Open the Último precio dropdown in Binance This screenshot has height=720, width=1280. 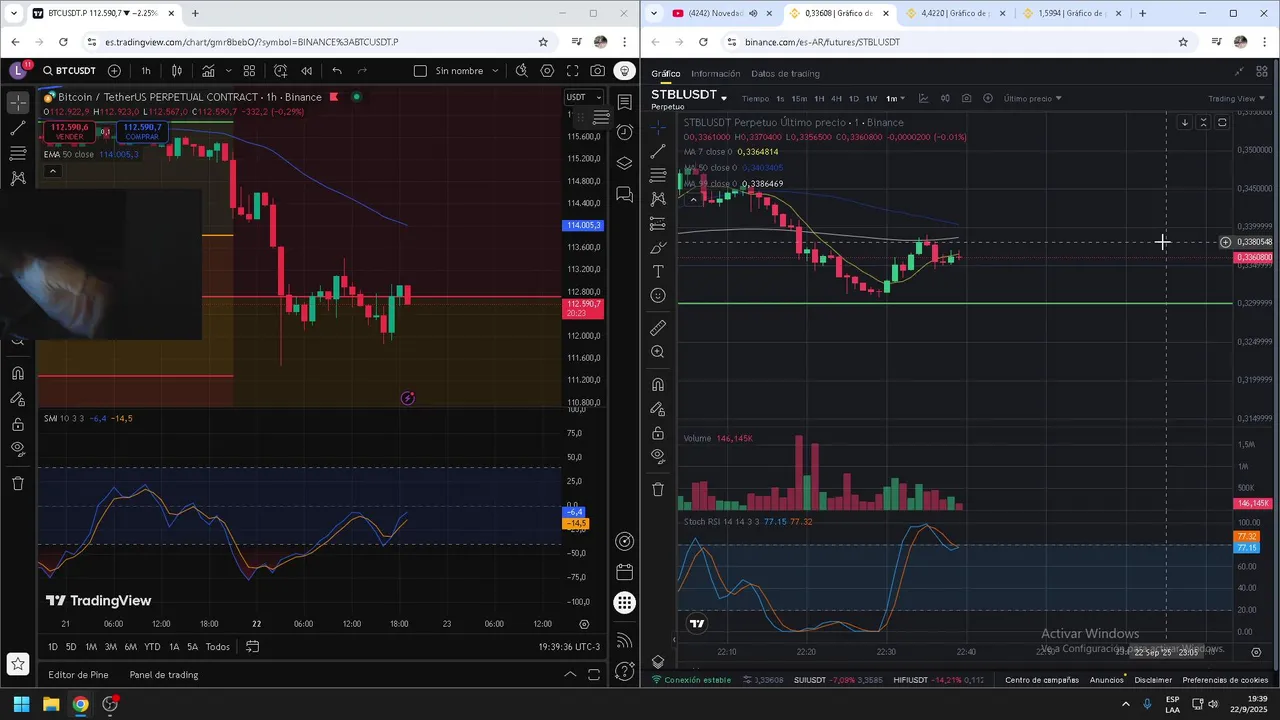tap(1032, 99)
